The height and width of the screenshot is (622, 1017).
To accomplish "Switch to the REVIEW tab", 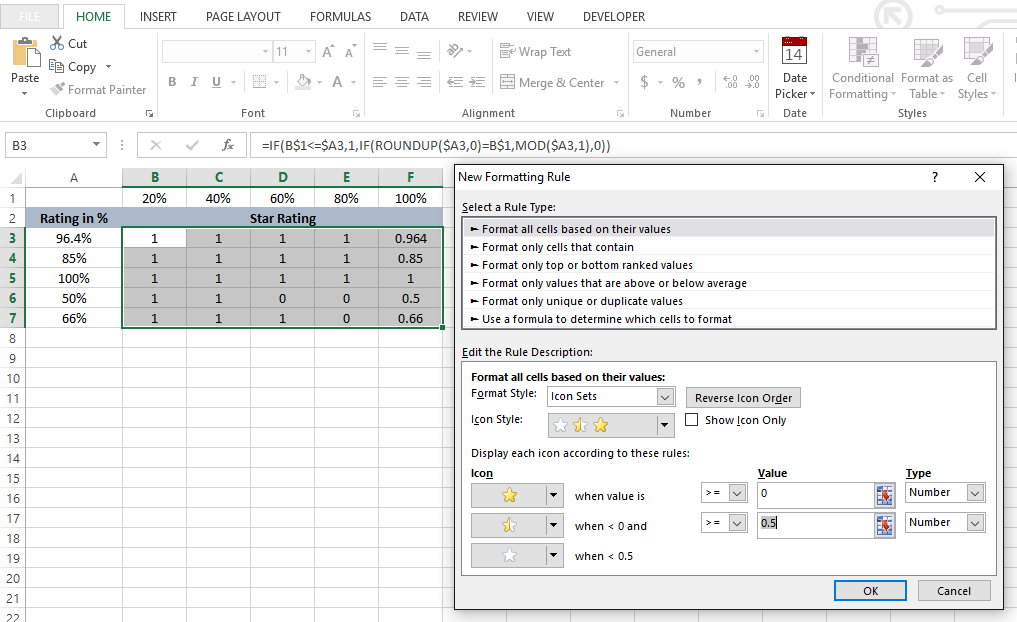I will [477, 17].
